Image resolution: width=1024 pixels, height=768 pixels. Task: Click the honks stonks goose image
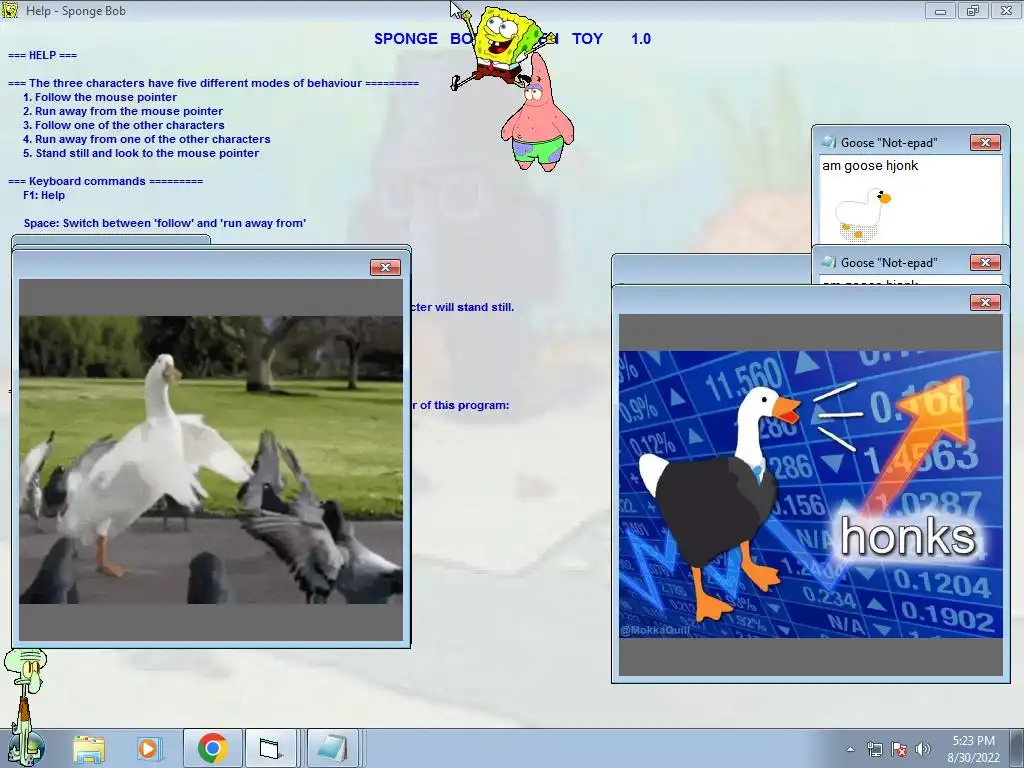point(810,494)
